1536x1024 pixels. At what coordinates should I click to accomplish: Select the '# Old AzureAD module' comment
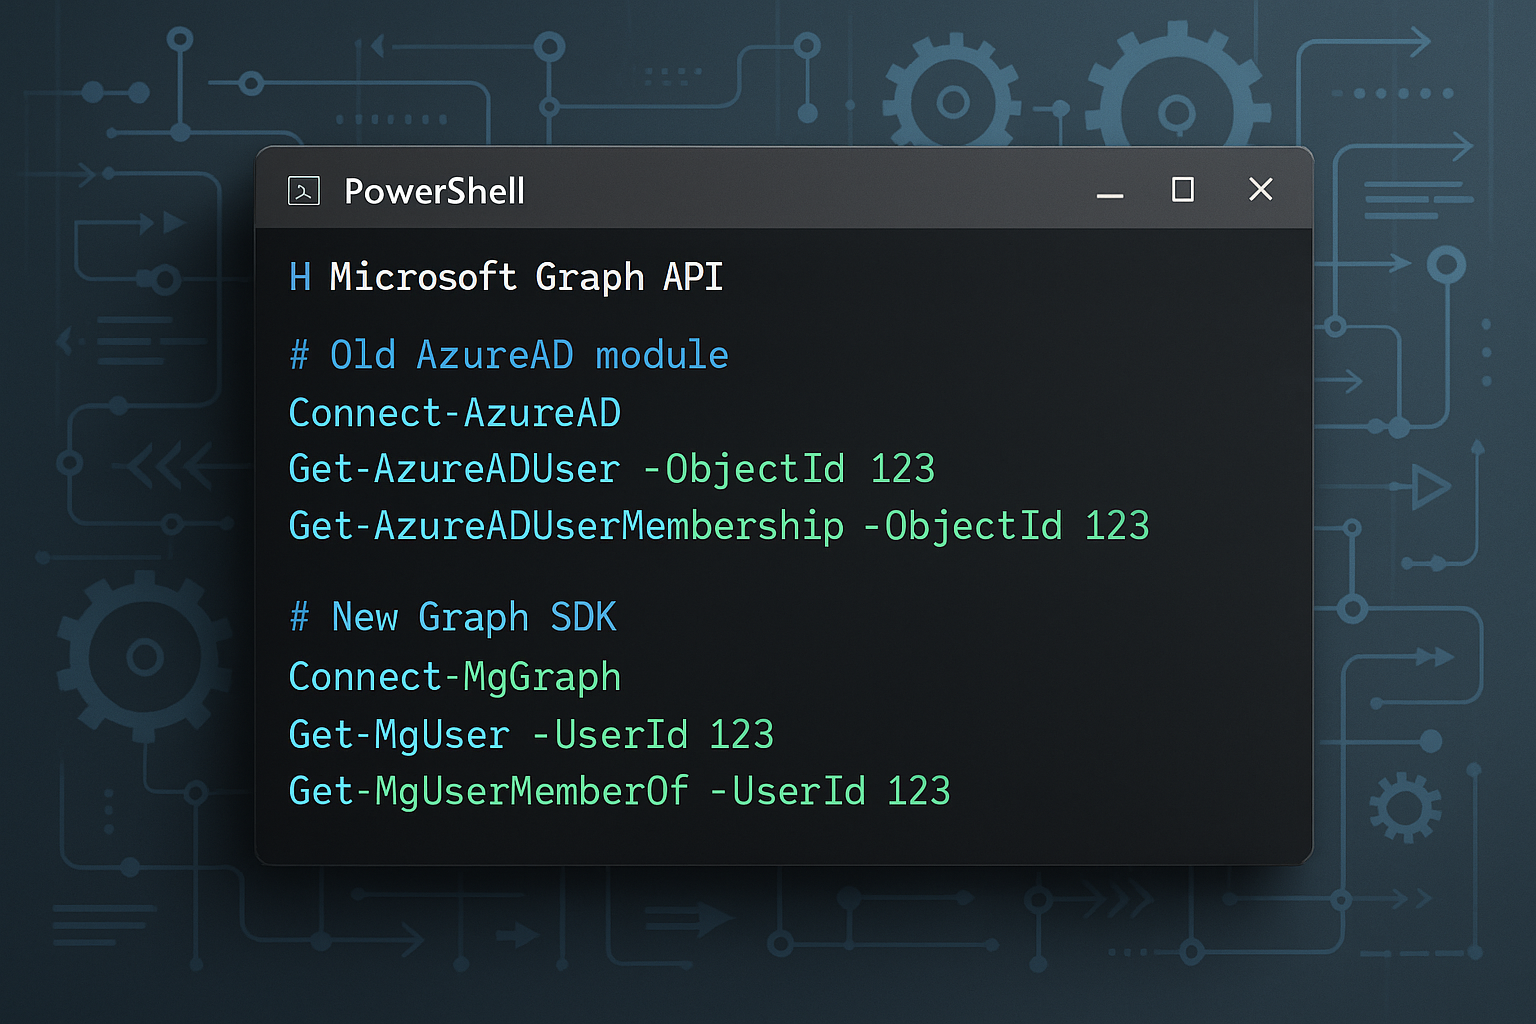(509, 355)
